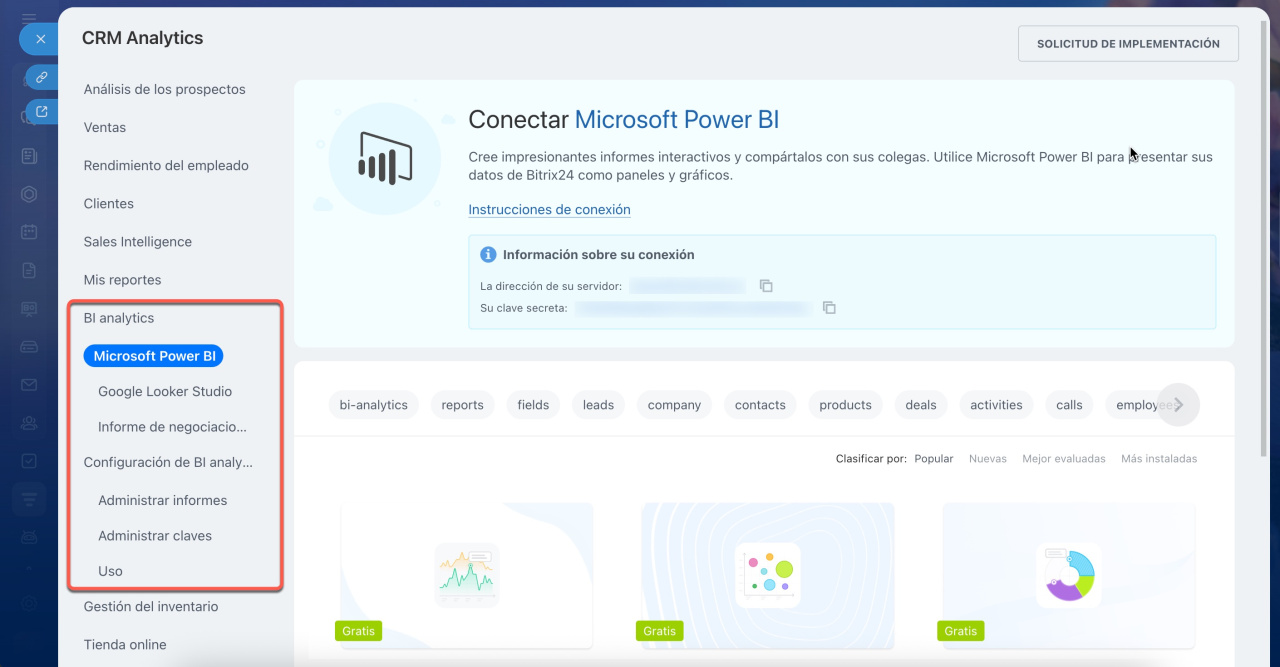
Task: Copy the server address to the clipboard
Action: click(x=766, y=286)
